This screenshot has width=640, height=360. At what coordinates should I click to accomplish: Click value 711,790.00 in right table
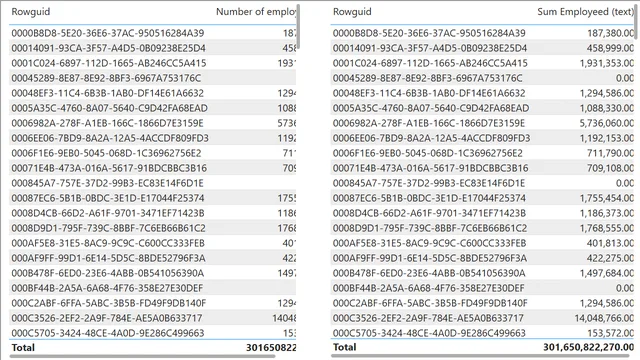(610, 153)
